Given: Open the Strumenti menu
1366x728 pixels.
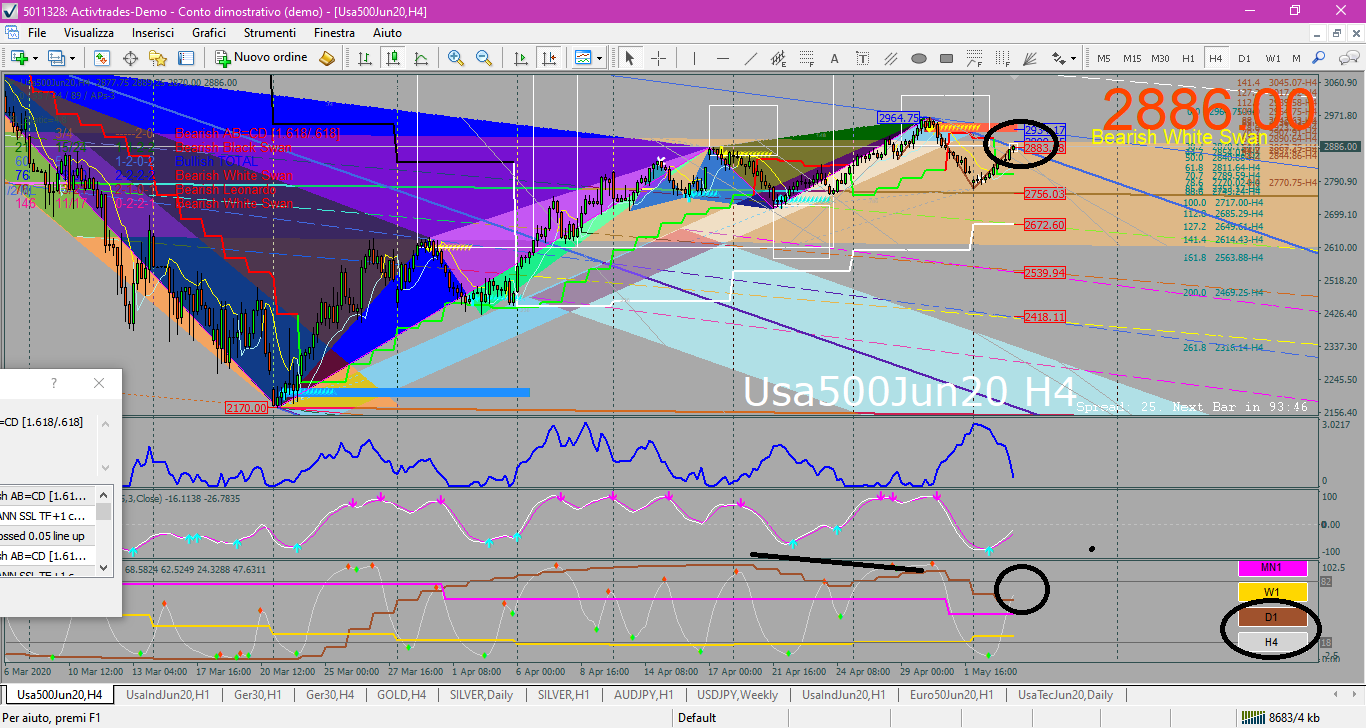Looking at the screenshot, I should coord(270,33).
